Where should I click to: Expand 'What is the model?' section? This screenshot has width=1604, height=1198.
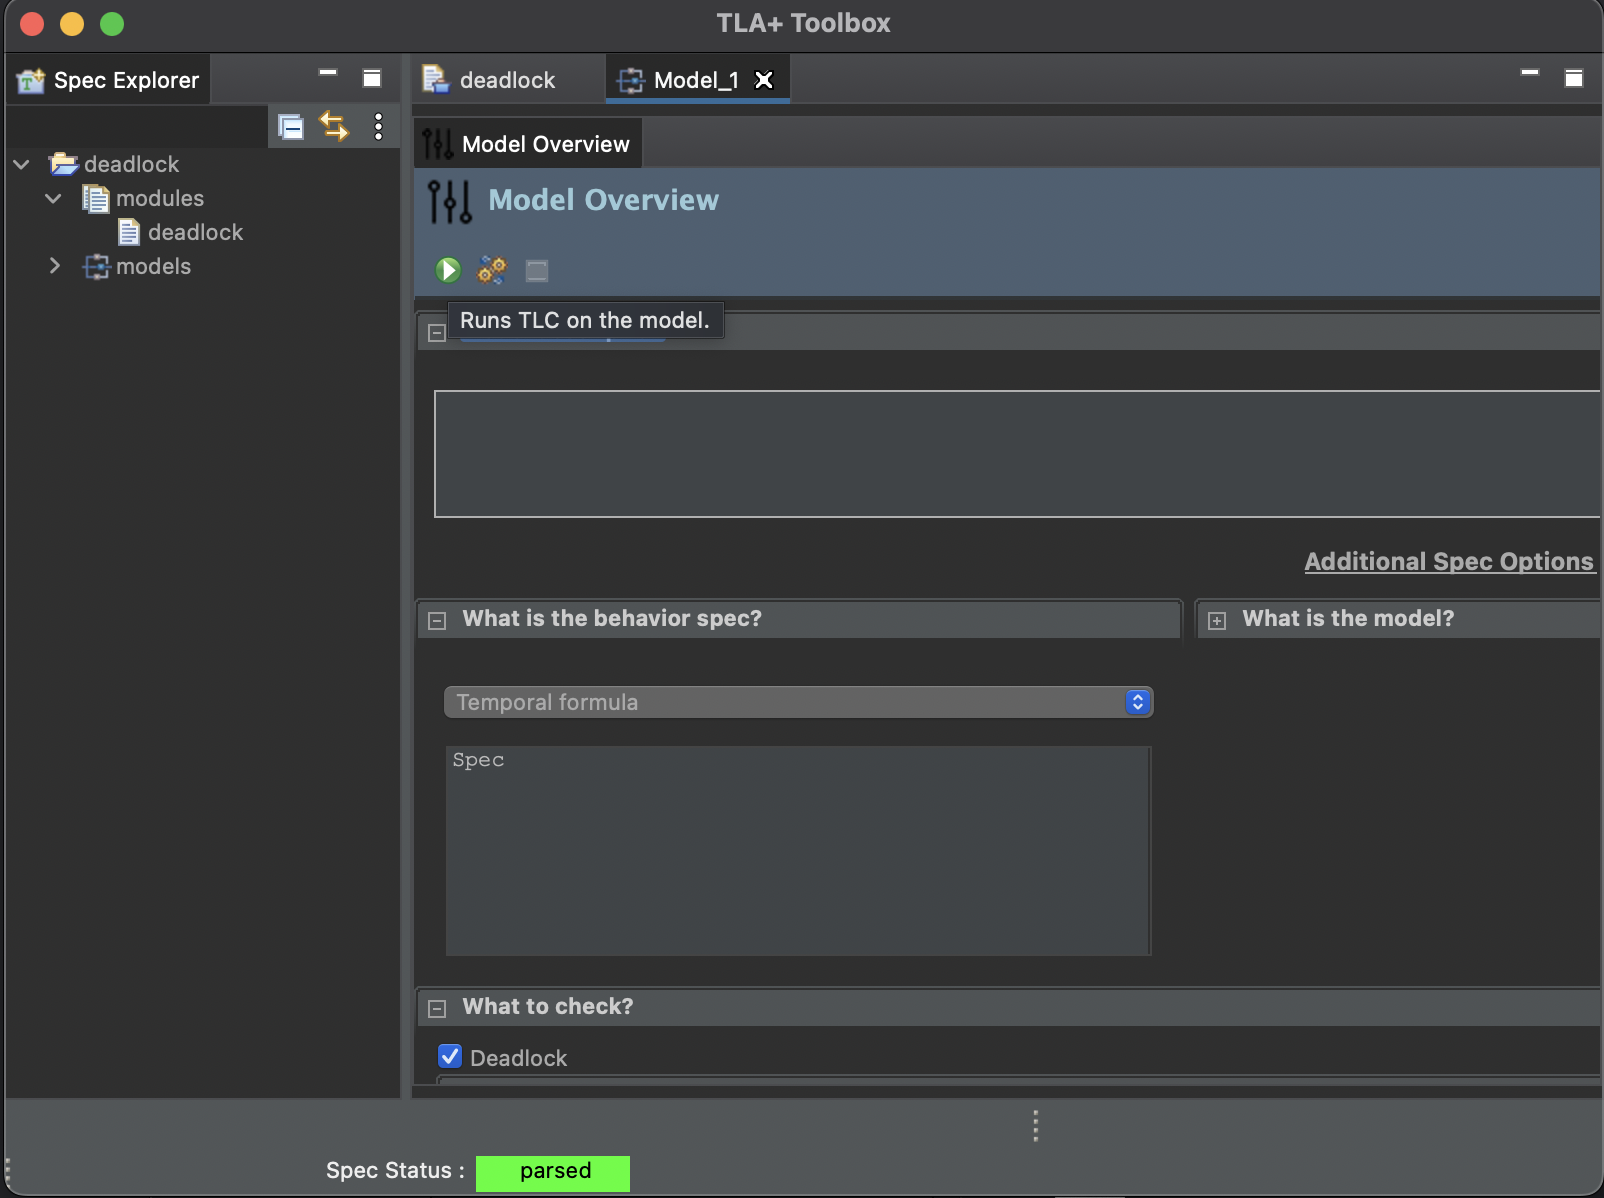pyautogui.click(x=1217, y=621)
